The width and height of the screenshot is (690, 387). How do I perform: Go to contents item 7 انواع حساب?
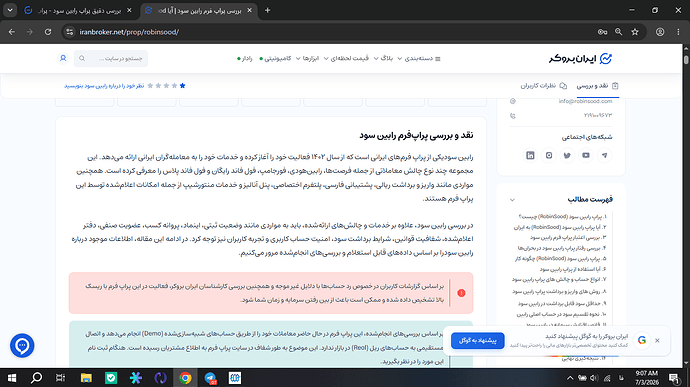pyautogui.click(x=559, y=279)
